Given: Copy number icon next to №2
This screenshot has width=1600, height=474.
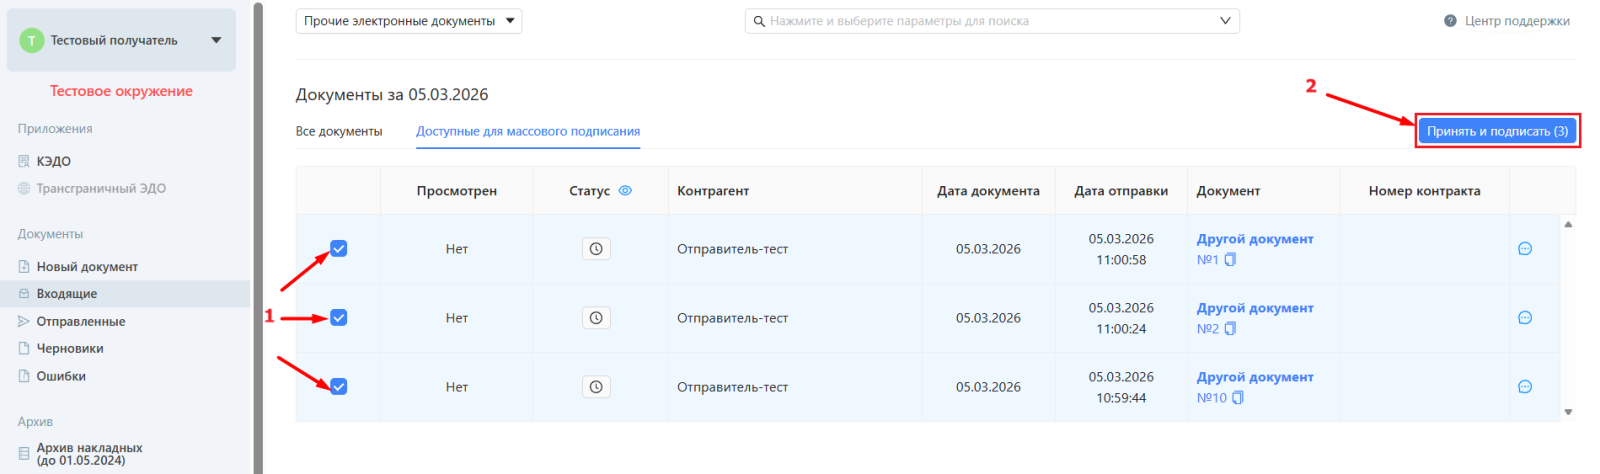Looking at the screenshot, I should (x=1230, y=329).
